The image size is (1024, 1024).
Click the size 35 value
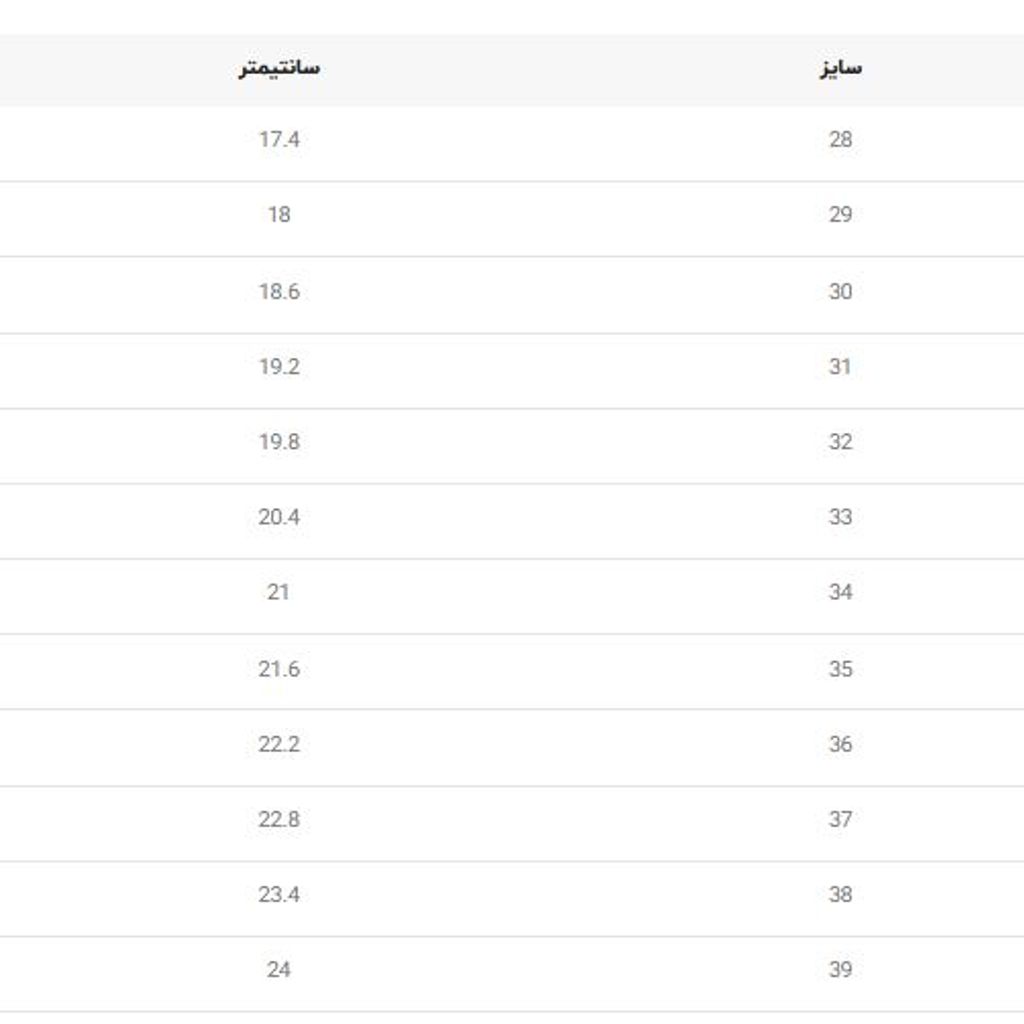[x=840, y=669]
